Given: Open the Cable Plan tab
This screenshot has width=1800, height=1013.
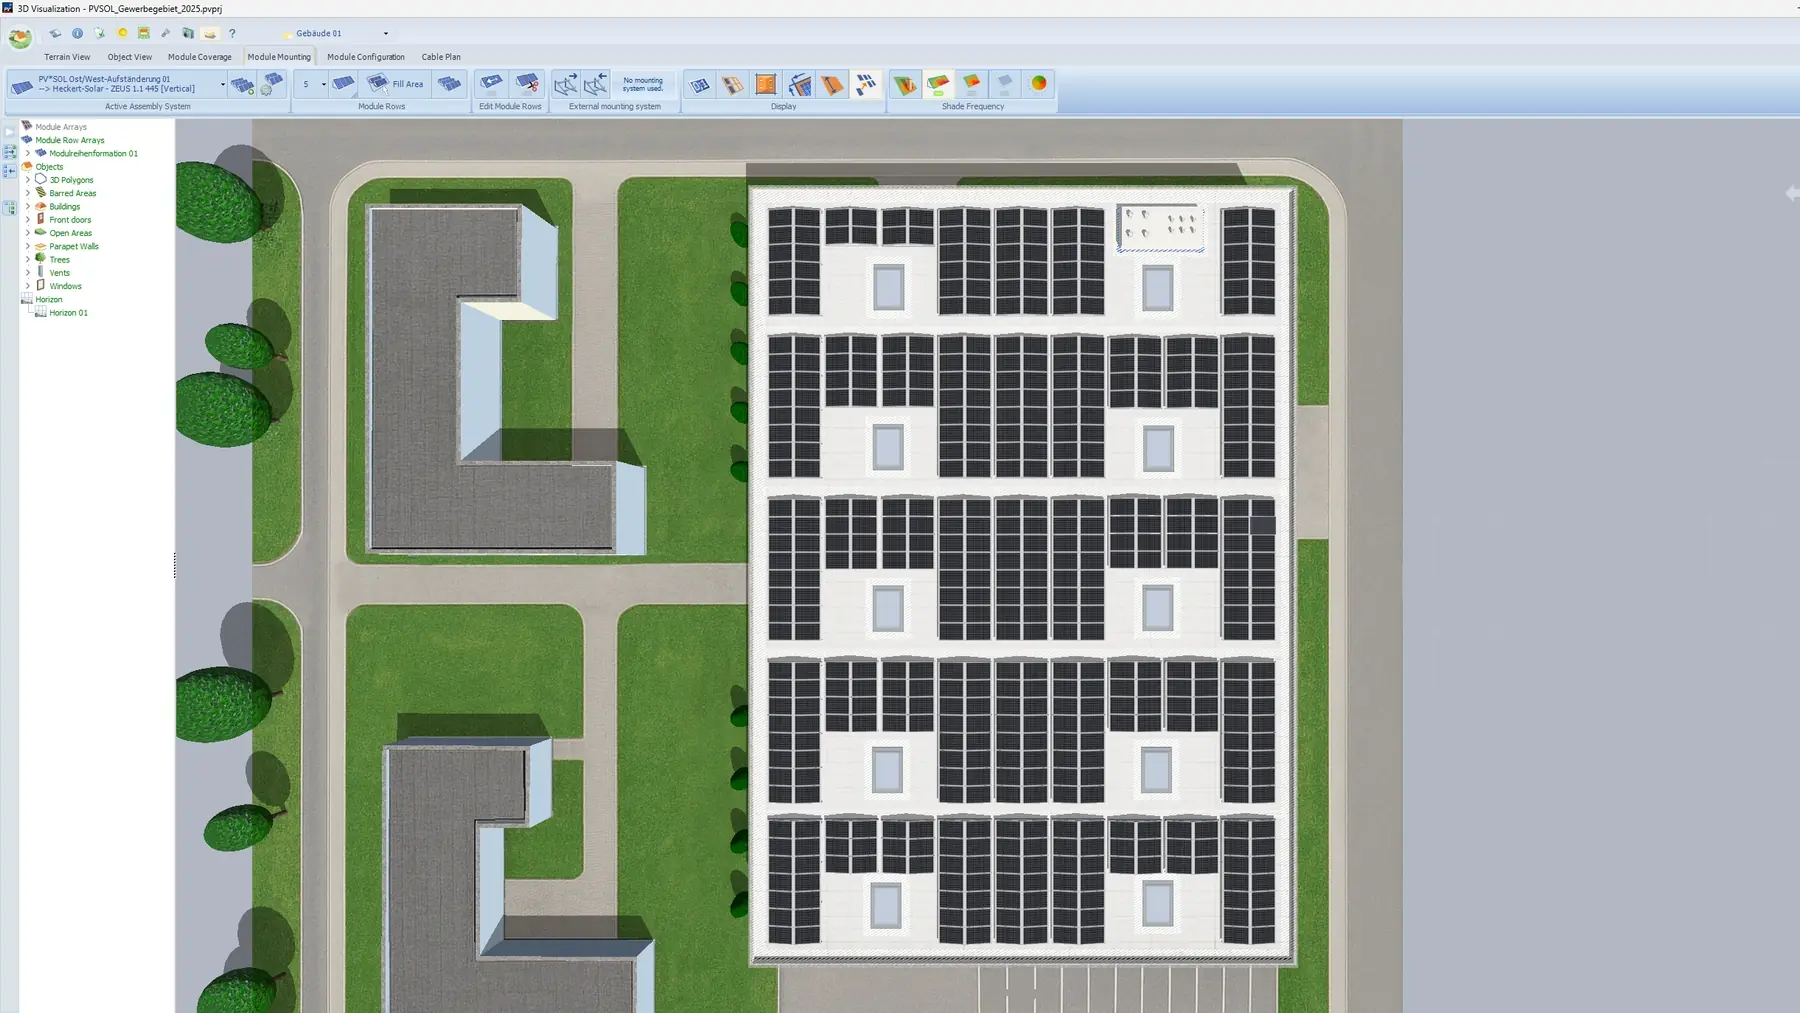Looking at the screenshot, I should (x=441, y=57).
